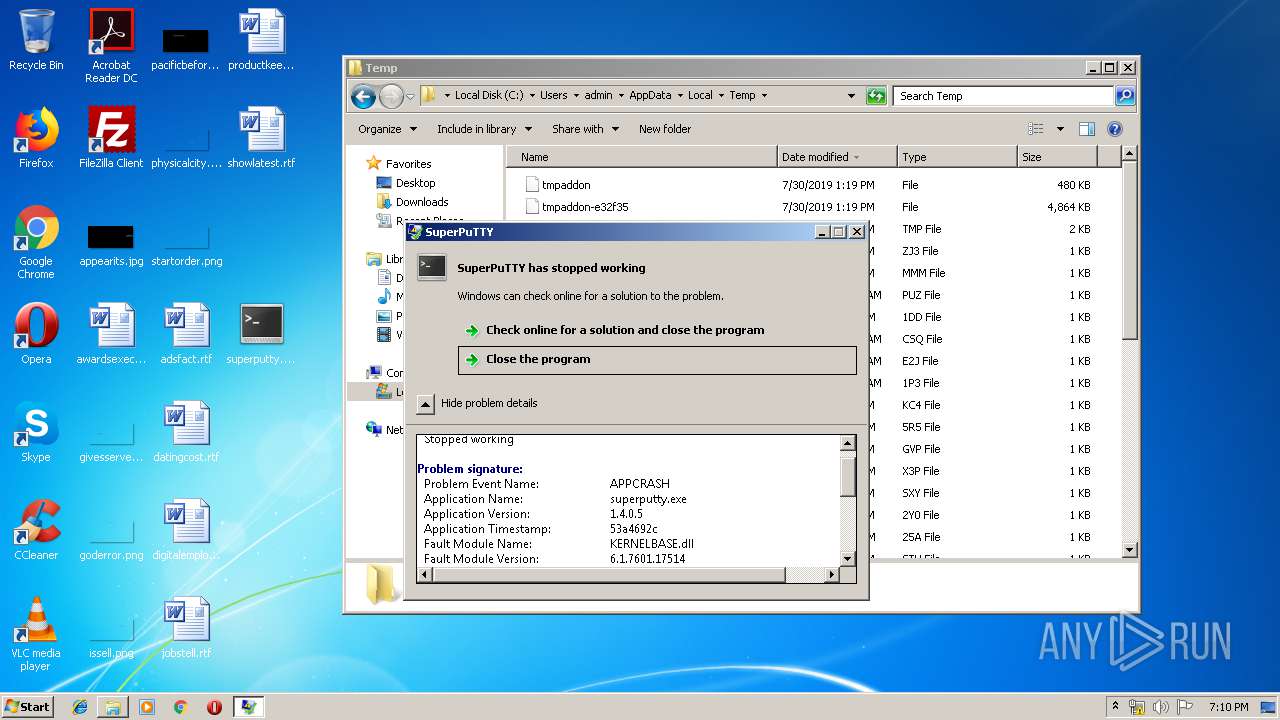Select datingcost.rtf document on desktop

tap(186, 432)
